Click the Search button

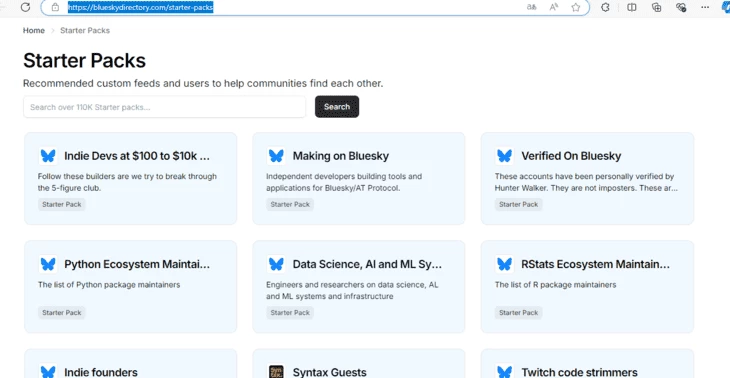point(337,107)
